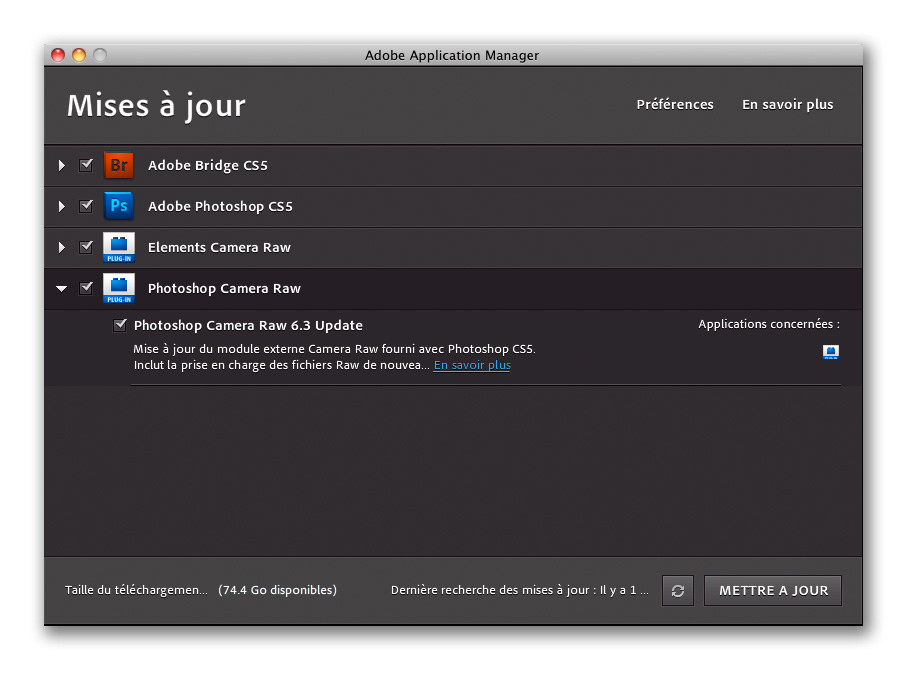This screenshot has width=907, height=679.
Task: Follow the blue En savoir plus link
Action: pos(472,365)
